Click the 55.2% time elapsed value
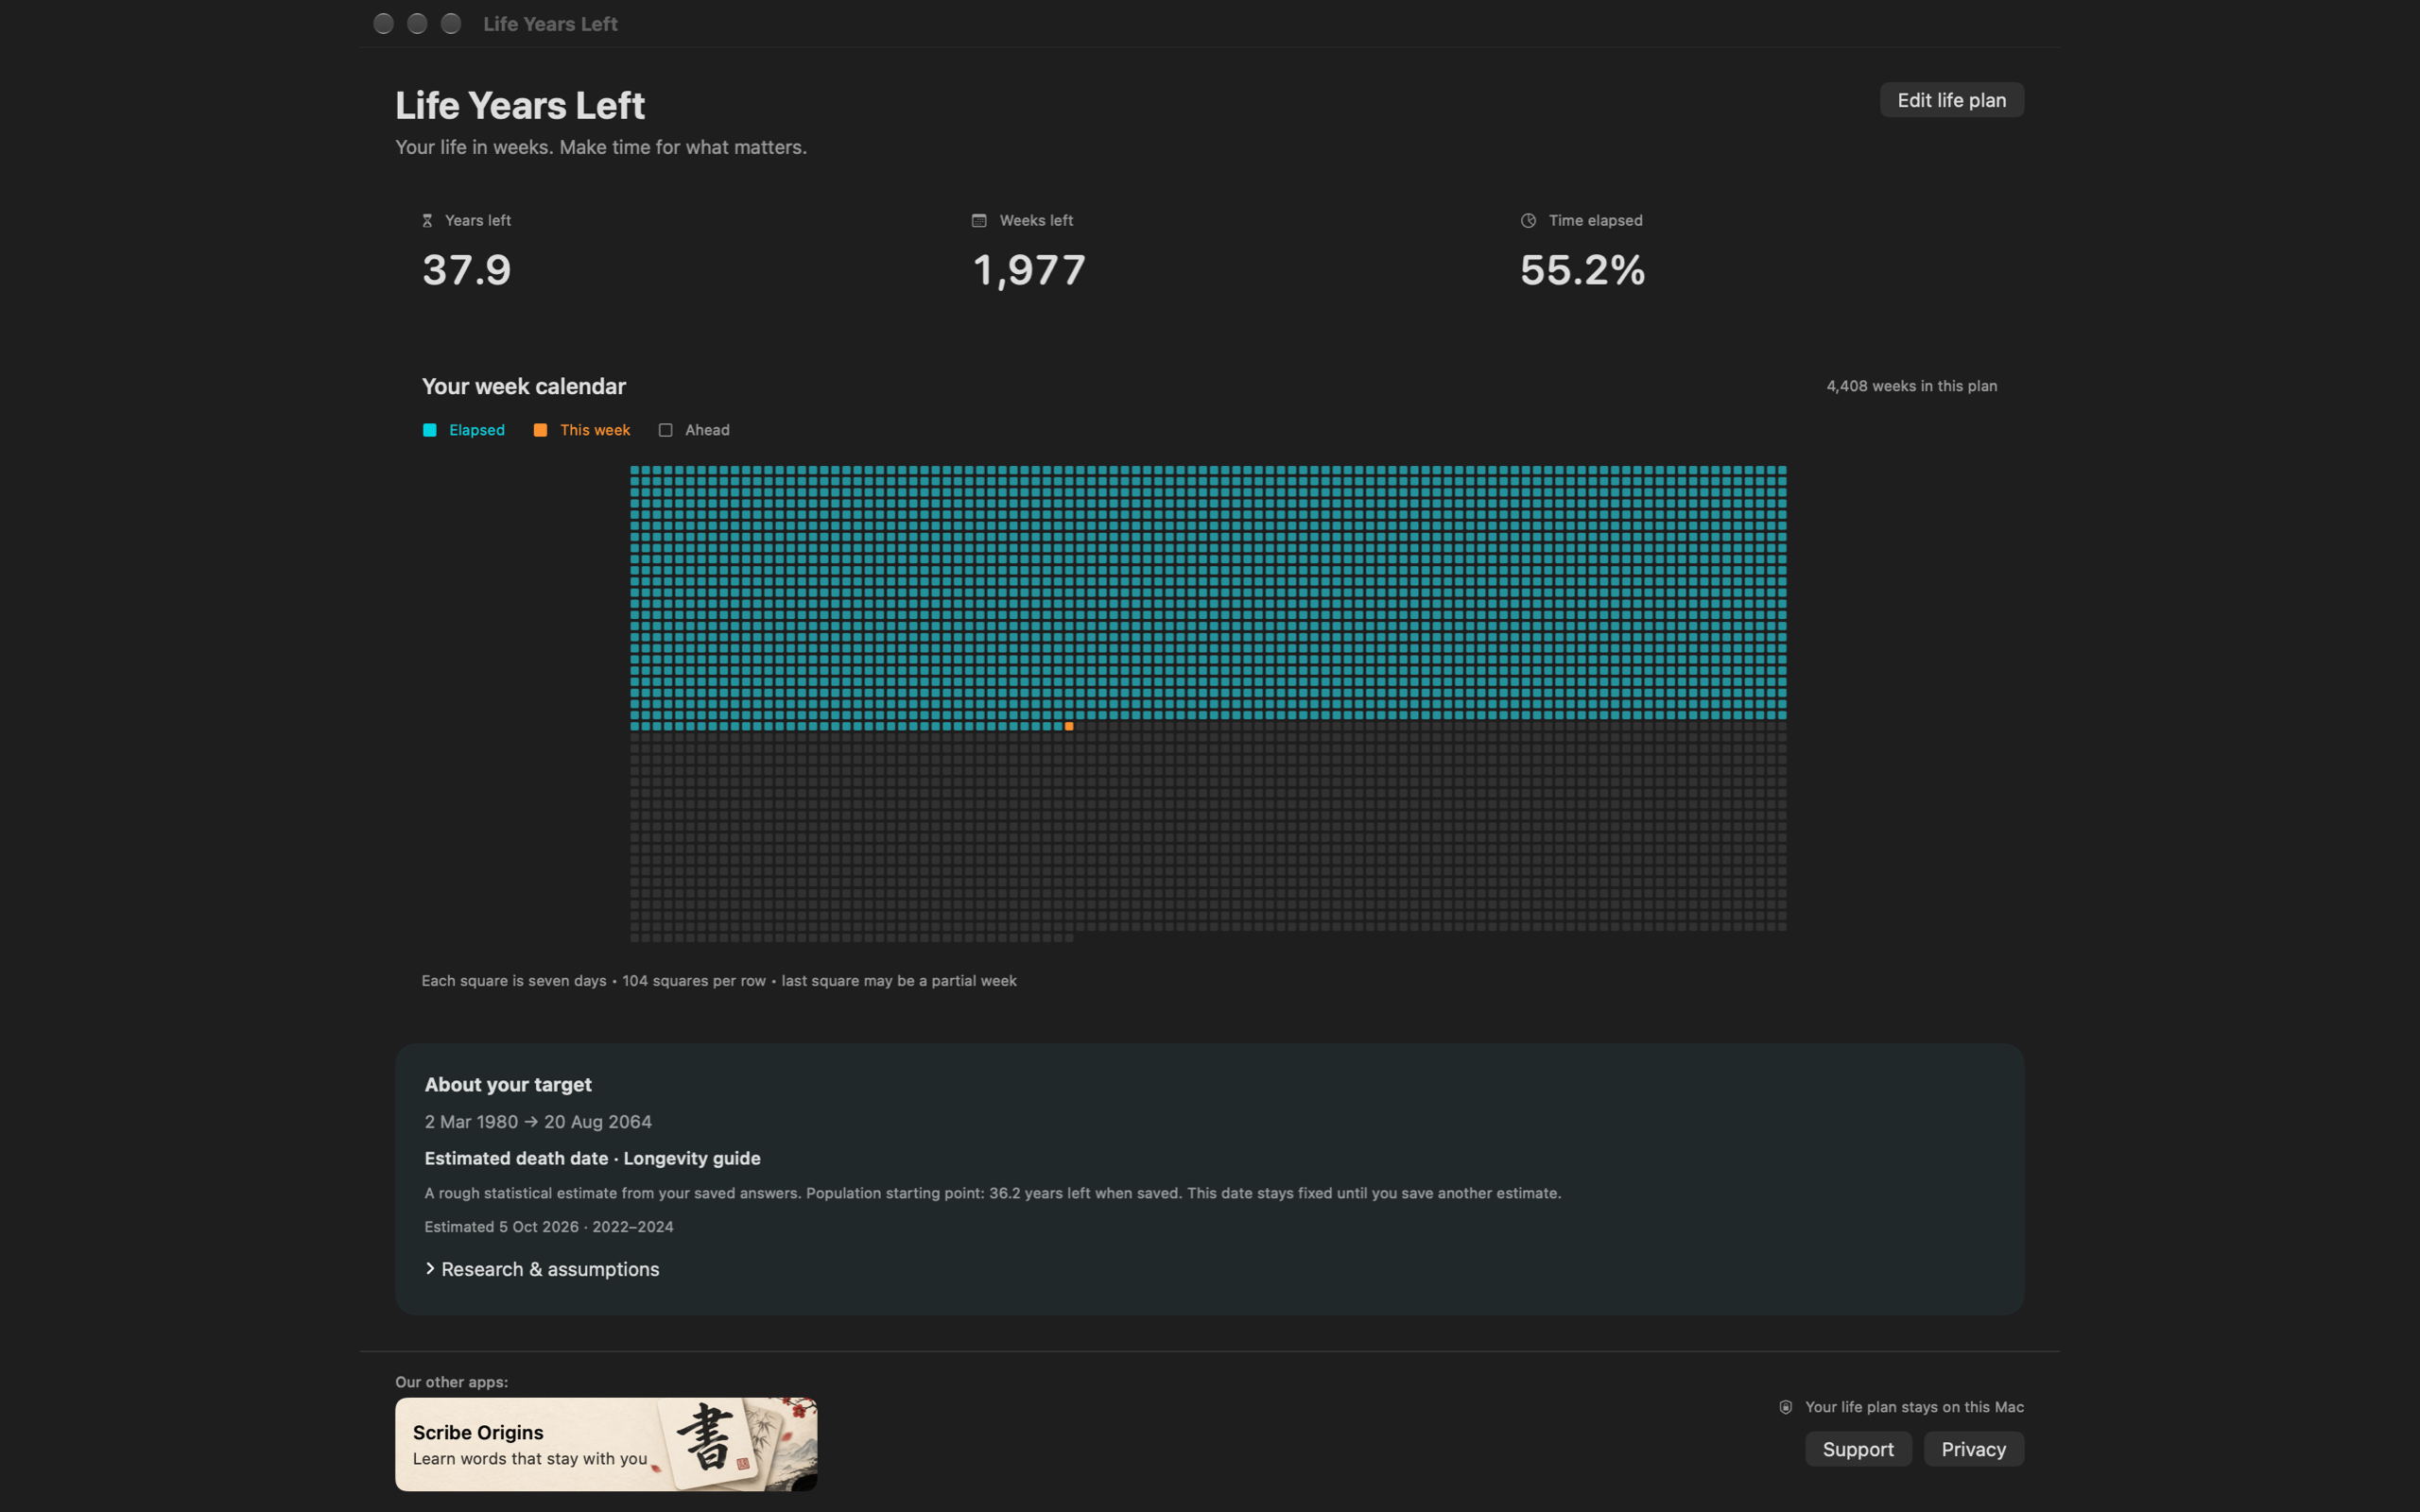 pos(1582,270)
